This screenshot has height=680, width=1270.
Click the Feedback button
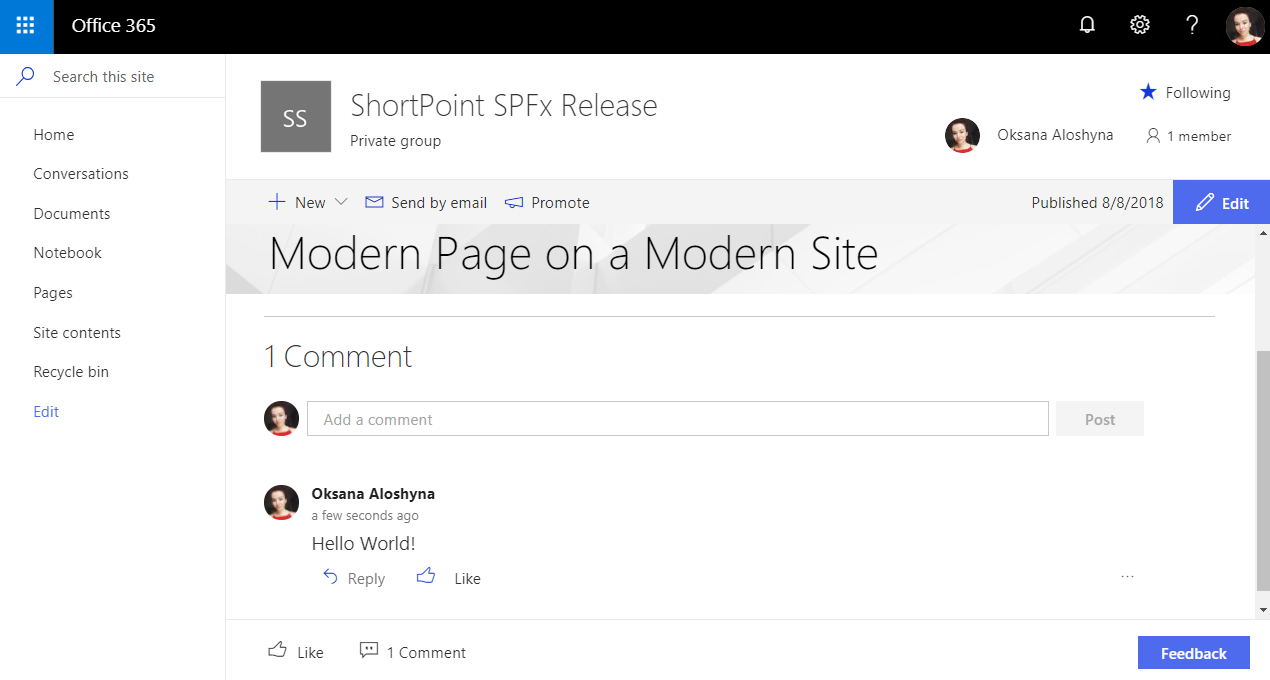(x=1193, y=652)
